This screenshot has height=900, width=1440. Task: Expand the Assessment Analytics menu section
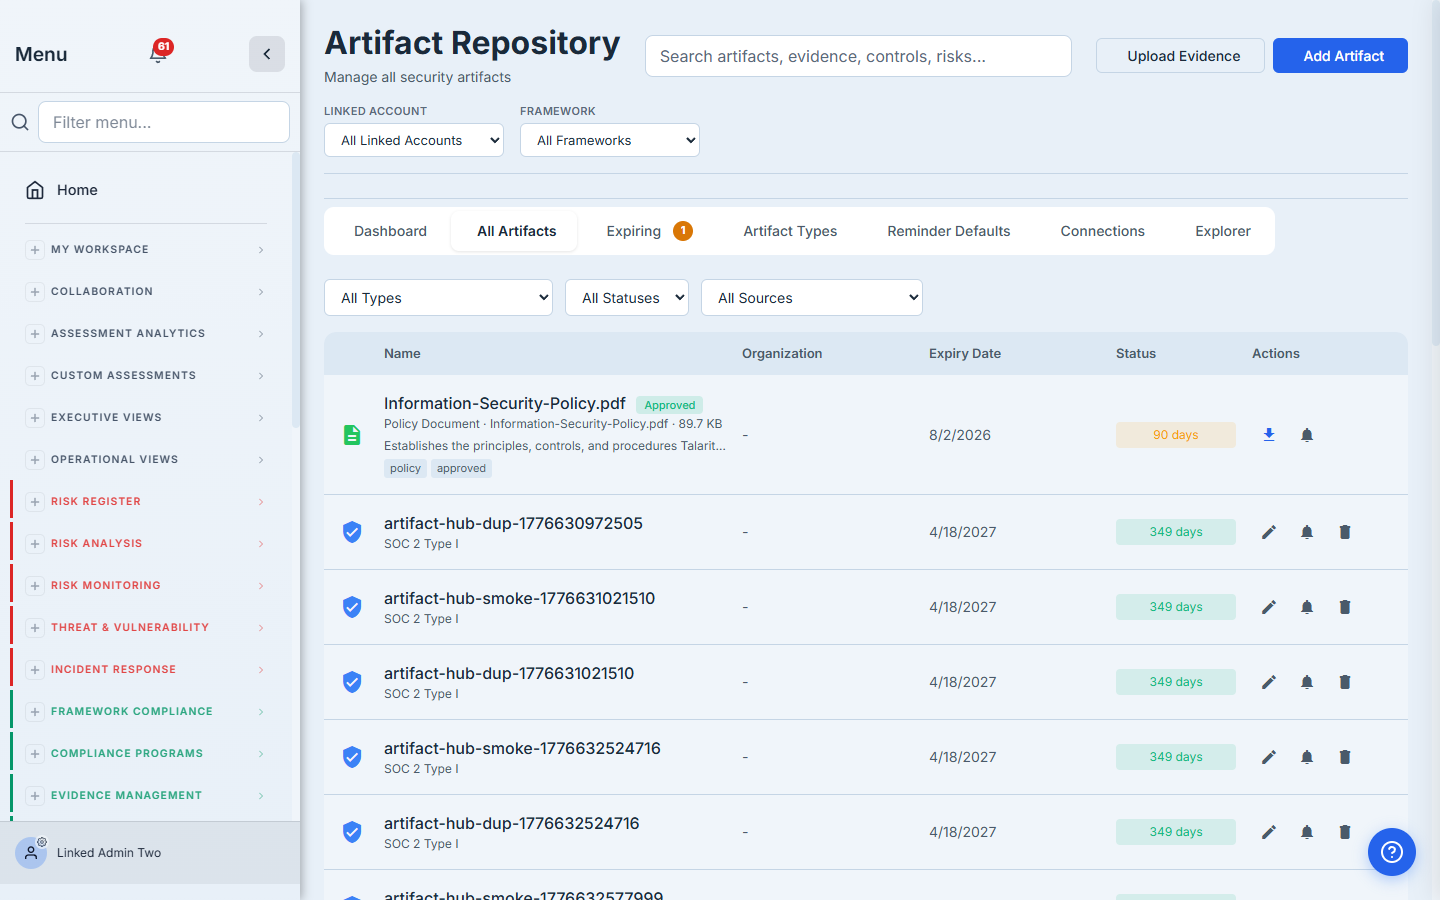coord(146,334)
